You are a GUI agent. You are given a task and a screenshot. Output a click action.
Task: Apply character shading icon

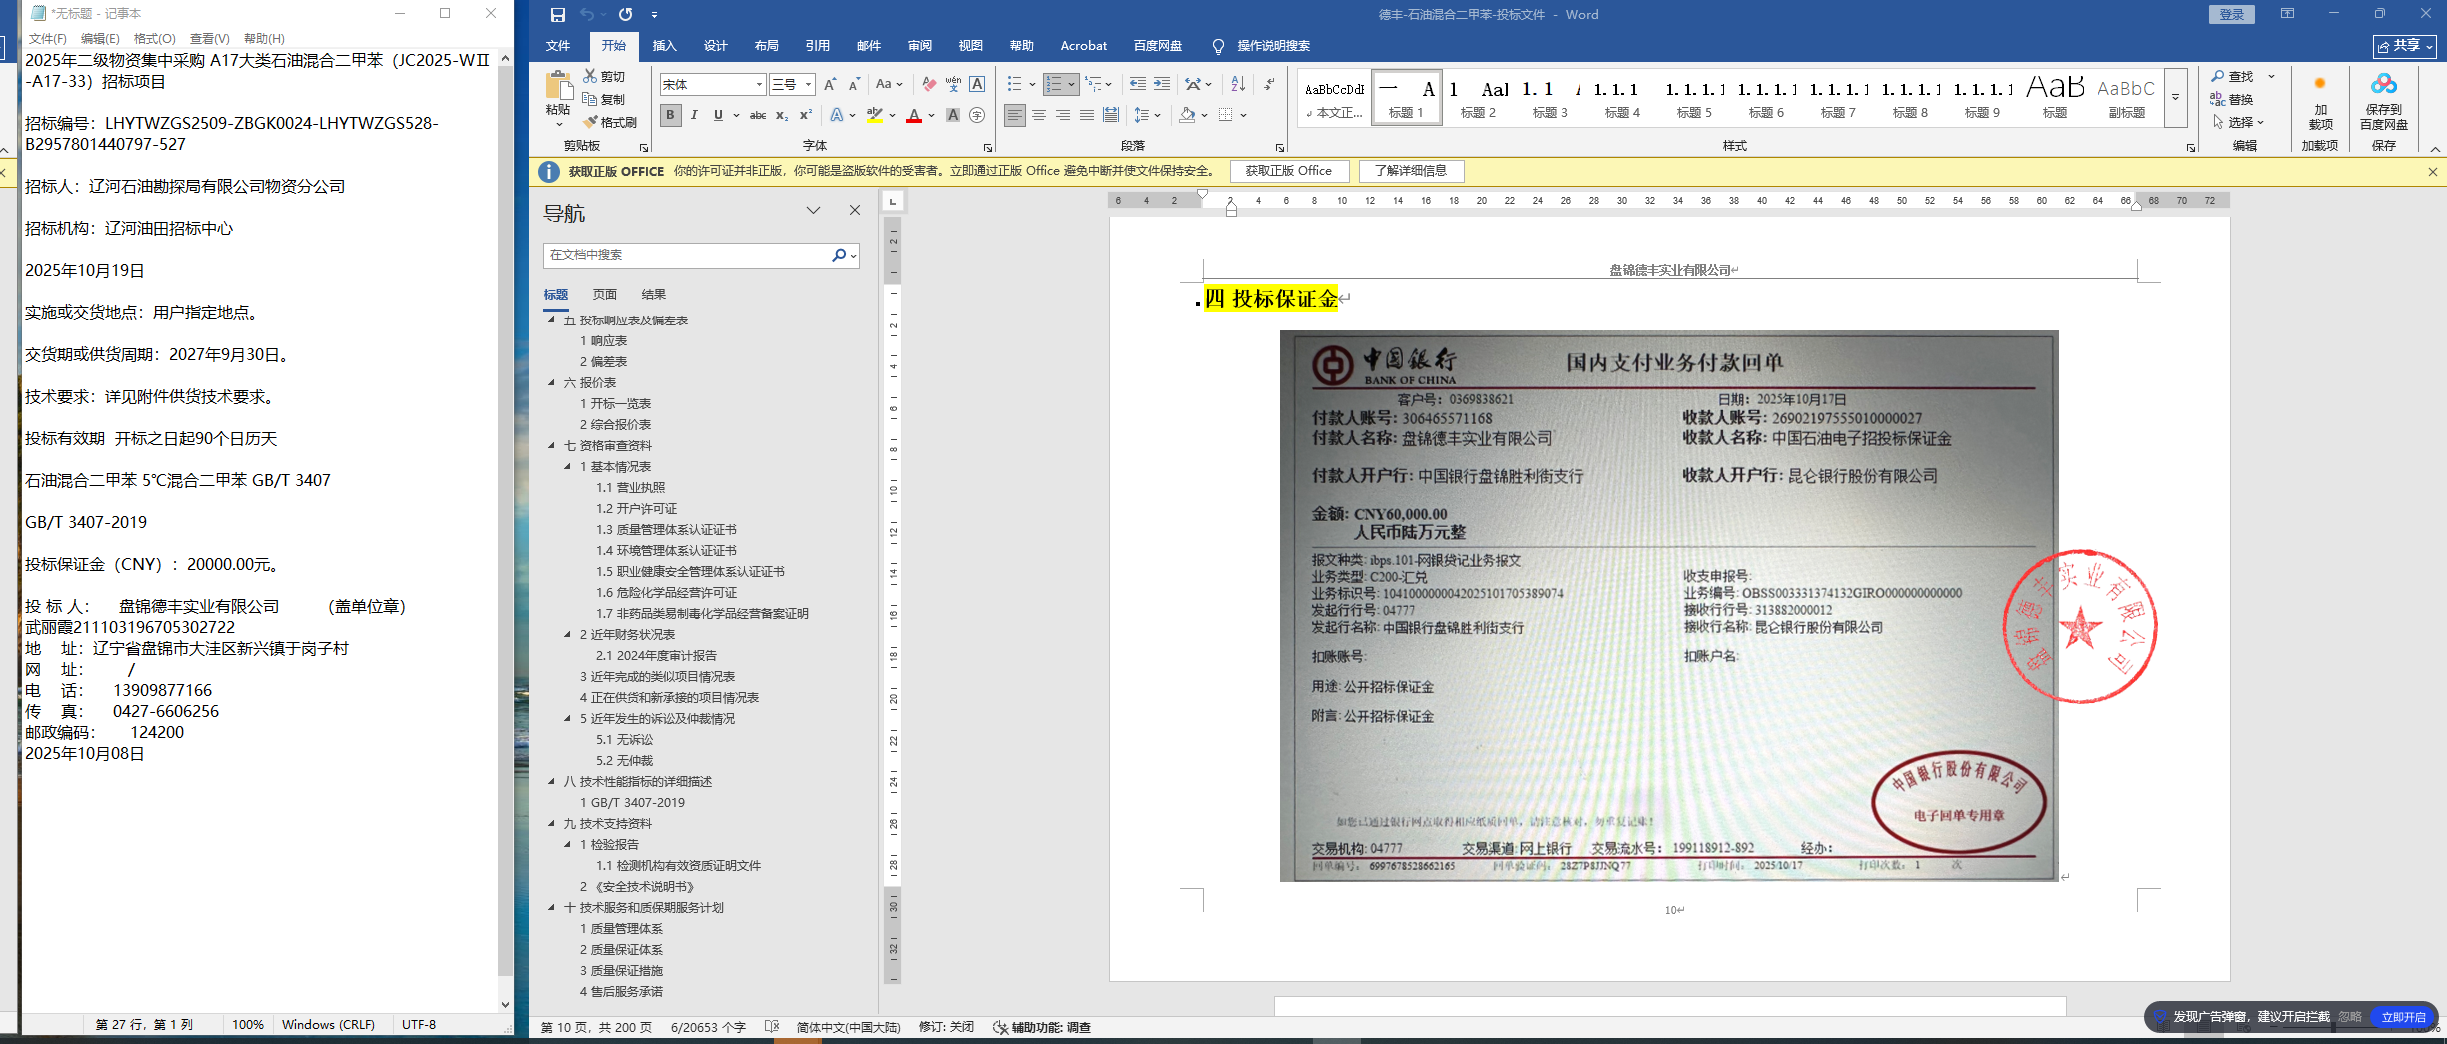point(953,115)
